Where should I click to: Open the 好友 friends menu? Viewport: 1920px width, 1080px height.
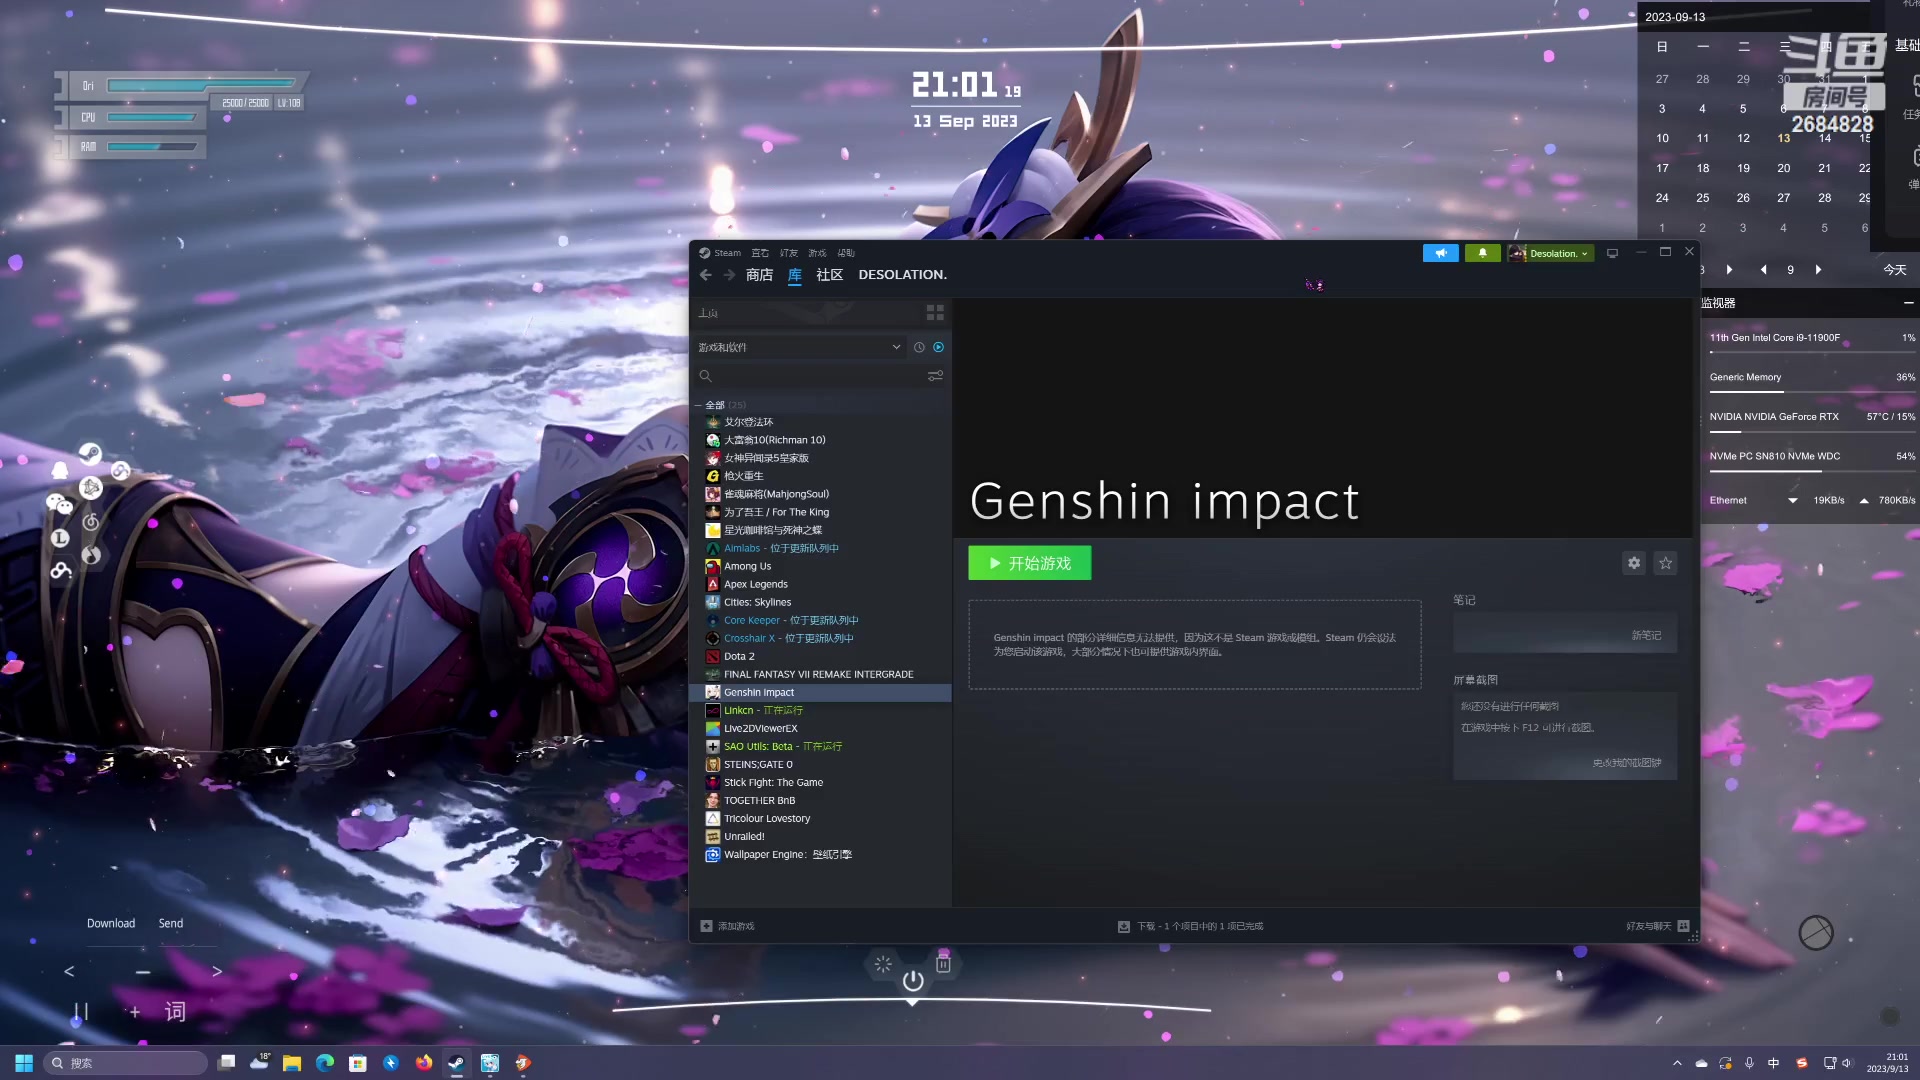pyautogui.click(x=789, y=253)
